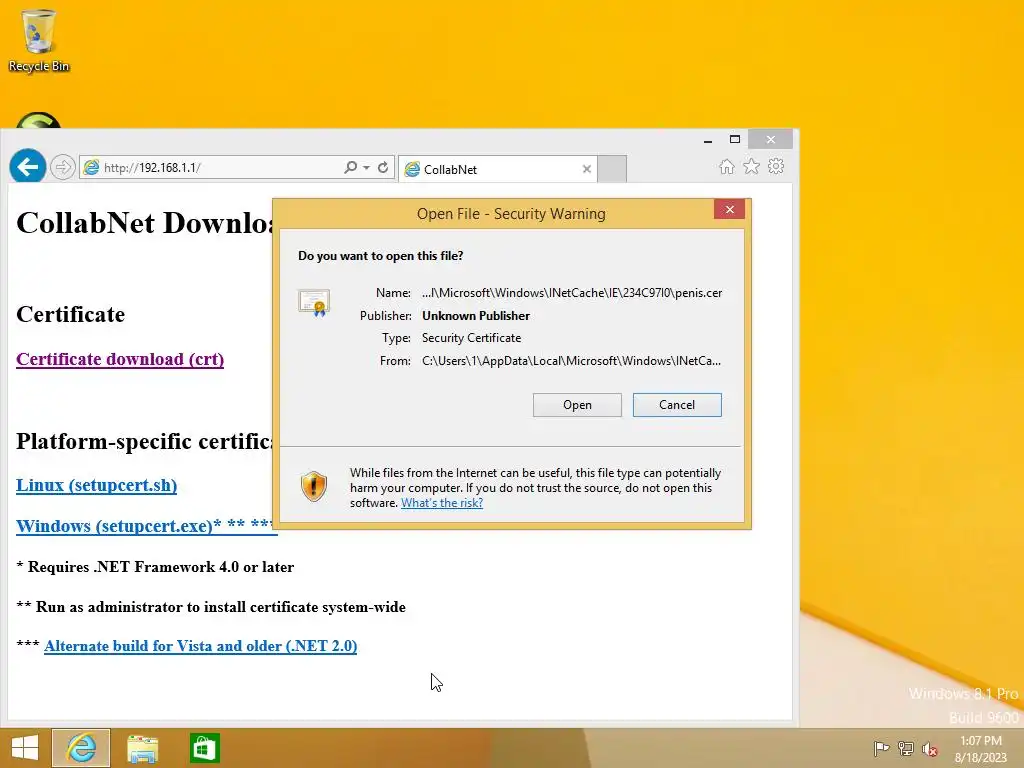The height and width of the screenshot is (768, 1024).
Task: Open the Linux (setupcert.sh) link
Action: point(97,485)
